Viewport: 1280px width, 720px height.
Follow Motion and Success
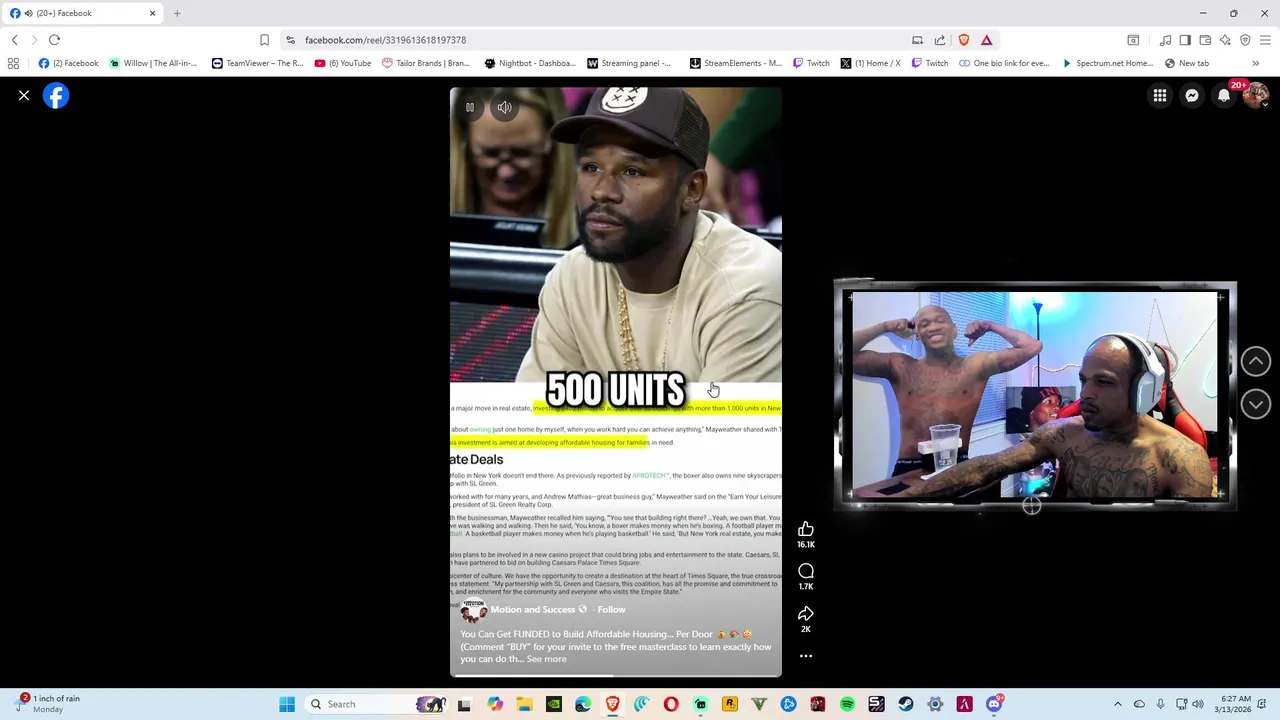(611, 609)
